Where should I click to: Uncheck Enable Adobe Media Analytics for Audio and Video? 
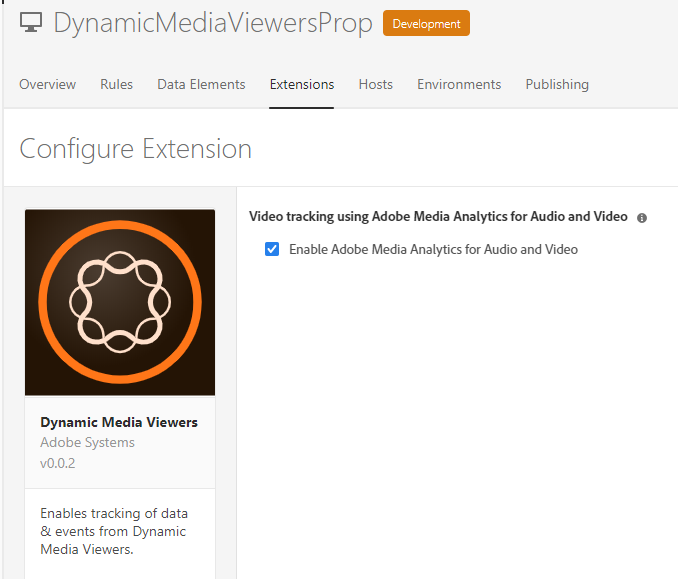[272, 249]
